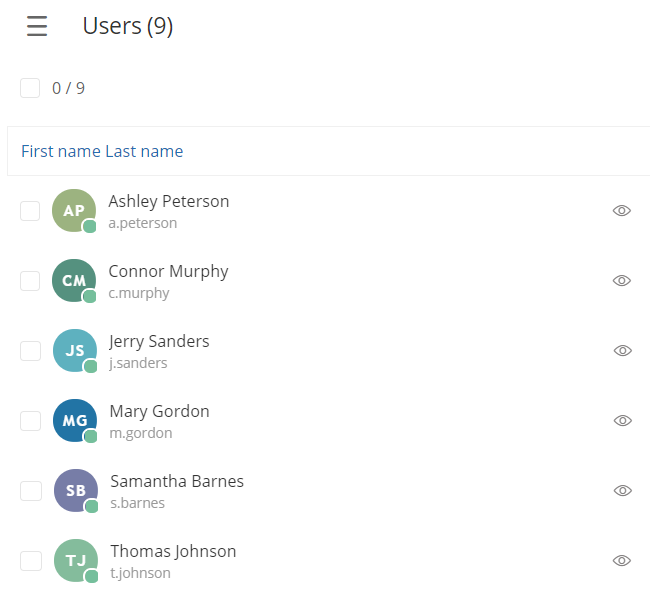The width and height of the screenshot is (650, 593).
Task: Click Ashley Peterson's AP avatar
Action: [x=74, y=211]
